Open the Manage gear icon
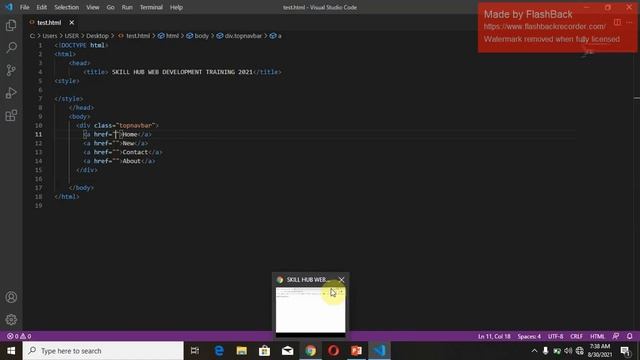This screenshot has width=640, height=360. click(x=11, y=320)
